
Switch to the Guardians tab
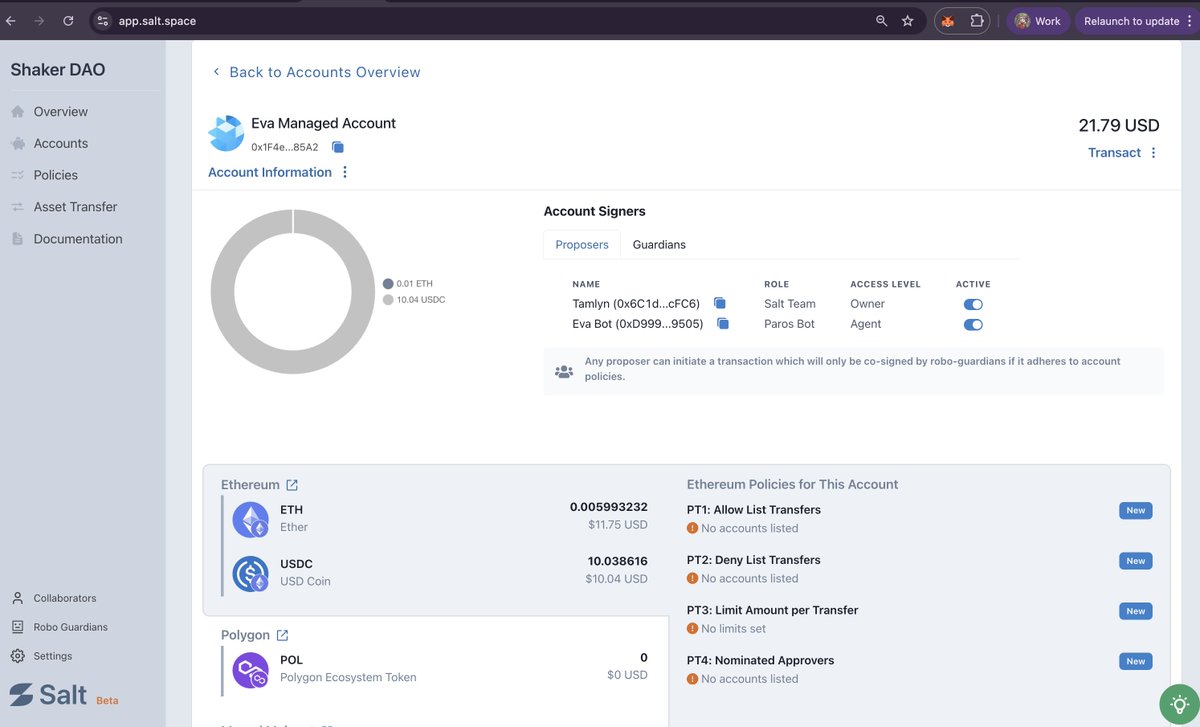[x=659, y=244]
